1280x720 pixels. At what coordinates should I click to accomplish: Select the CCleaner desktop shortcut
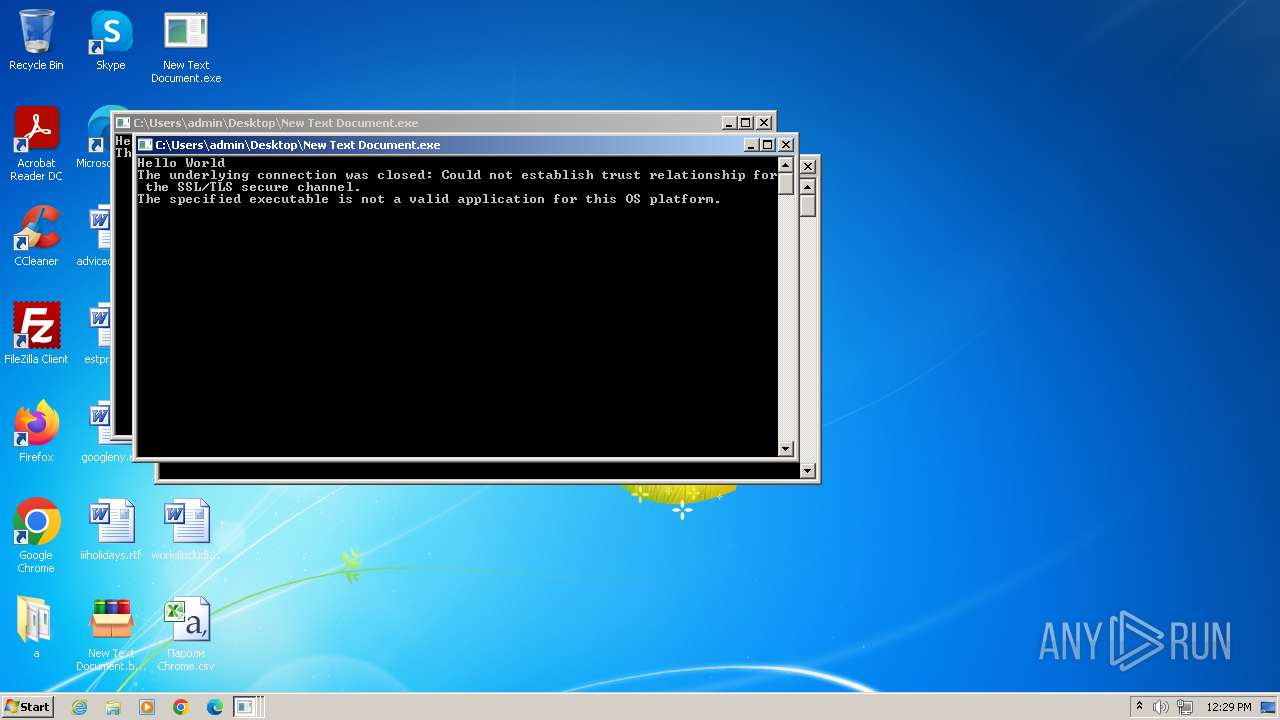(x=36, y=236)
